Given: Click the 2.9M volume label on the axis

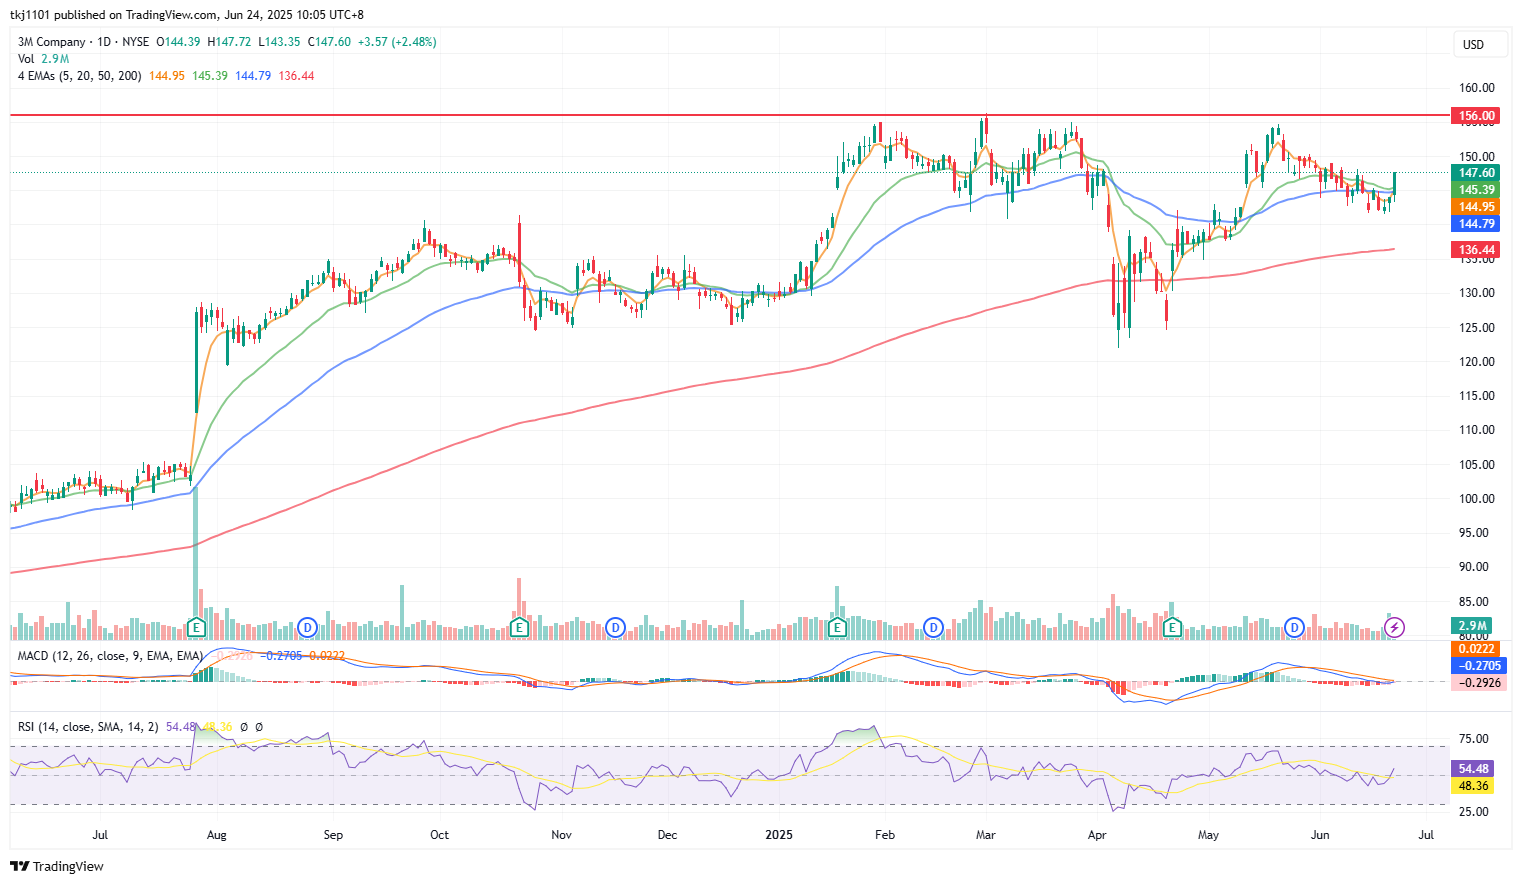Looking at the screenshot, I should click(x=1472, y=626).
